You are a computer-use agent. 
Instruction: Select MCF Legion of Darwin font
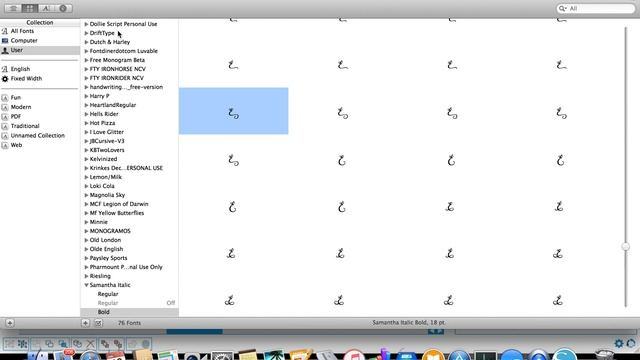(x=119, y=204)
